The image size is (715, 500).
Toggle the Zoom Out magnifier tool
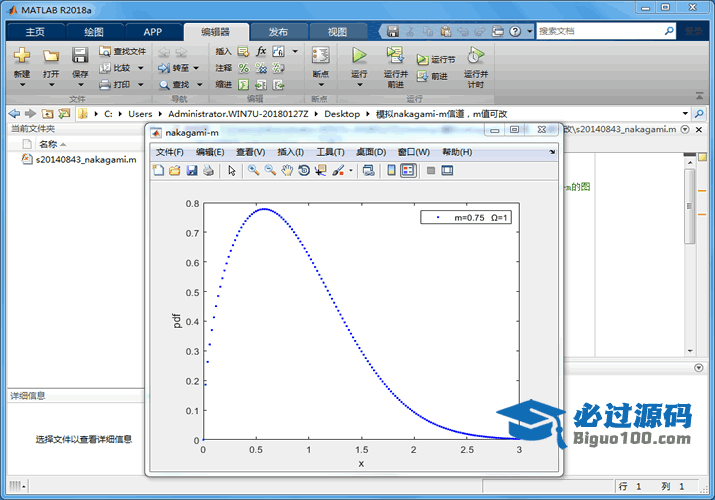point(270,170)
